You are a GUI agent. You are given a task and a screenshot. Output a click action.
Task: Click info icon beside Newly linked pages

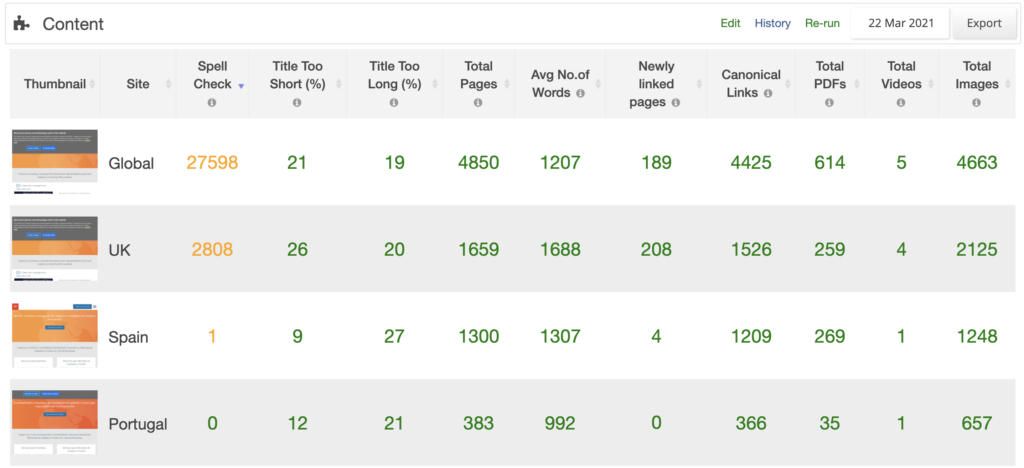[x=676, y=102]
